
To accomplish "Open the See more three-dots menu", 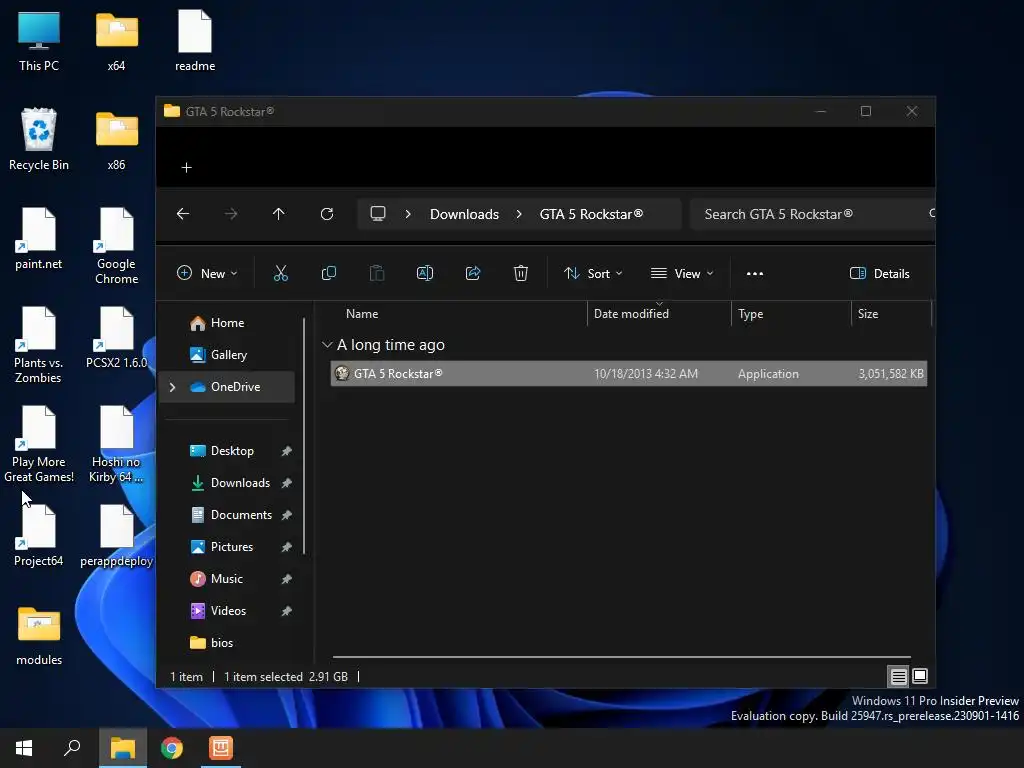I will [754, 274].
